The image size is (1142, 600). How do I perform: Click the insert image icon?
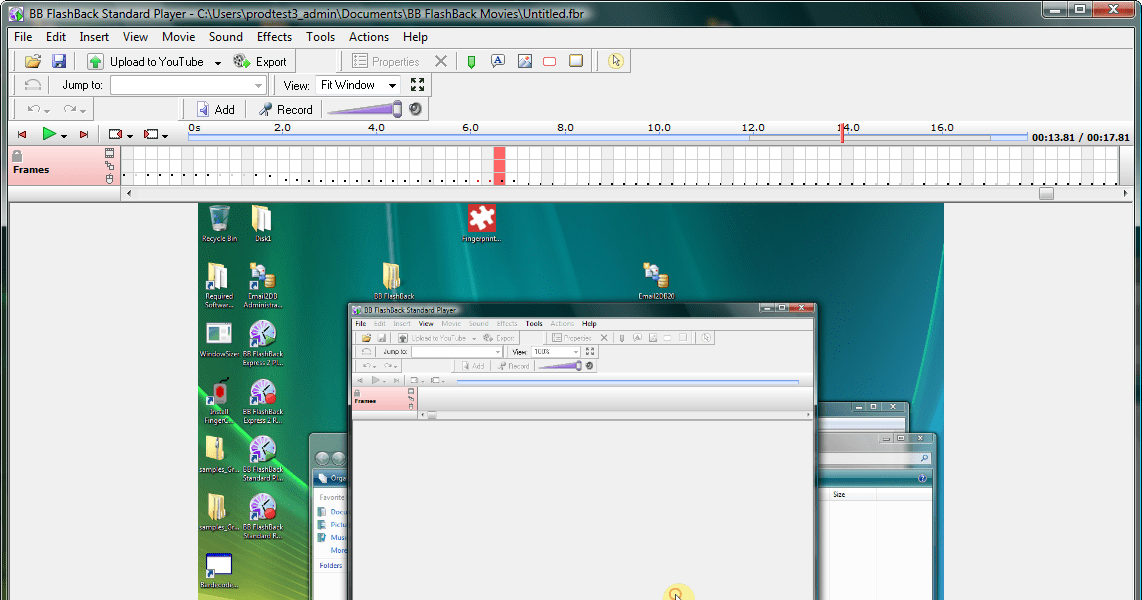tap(524, 62)
